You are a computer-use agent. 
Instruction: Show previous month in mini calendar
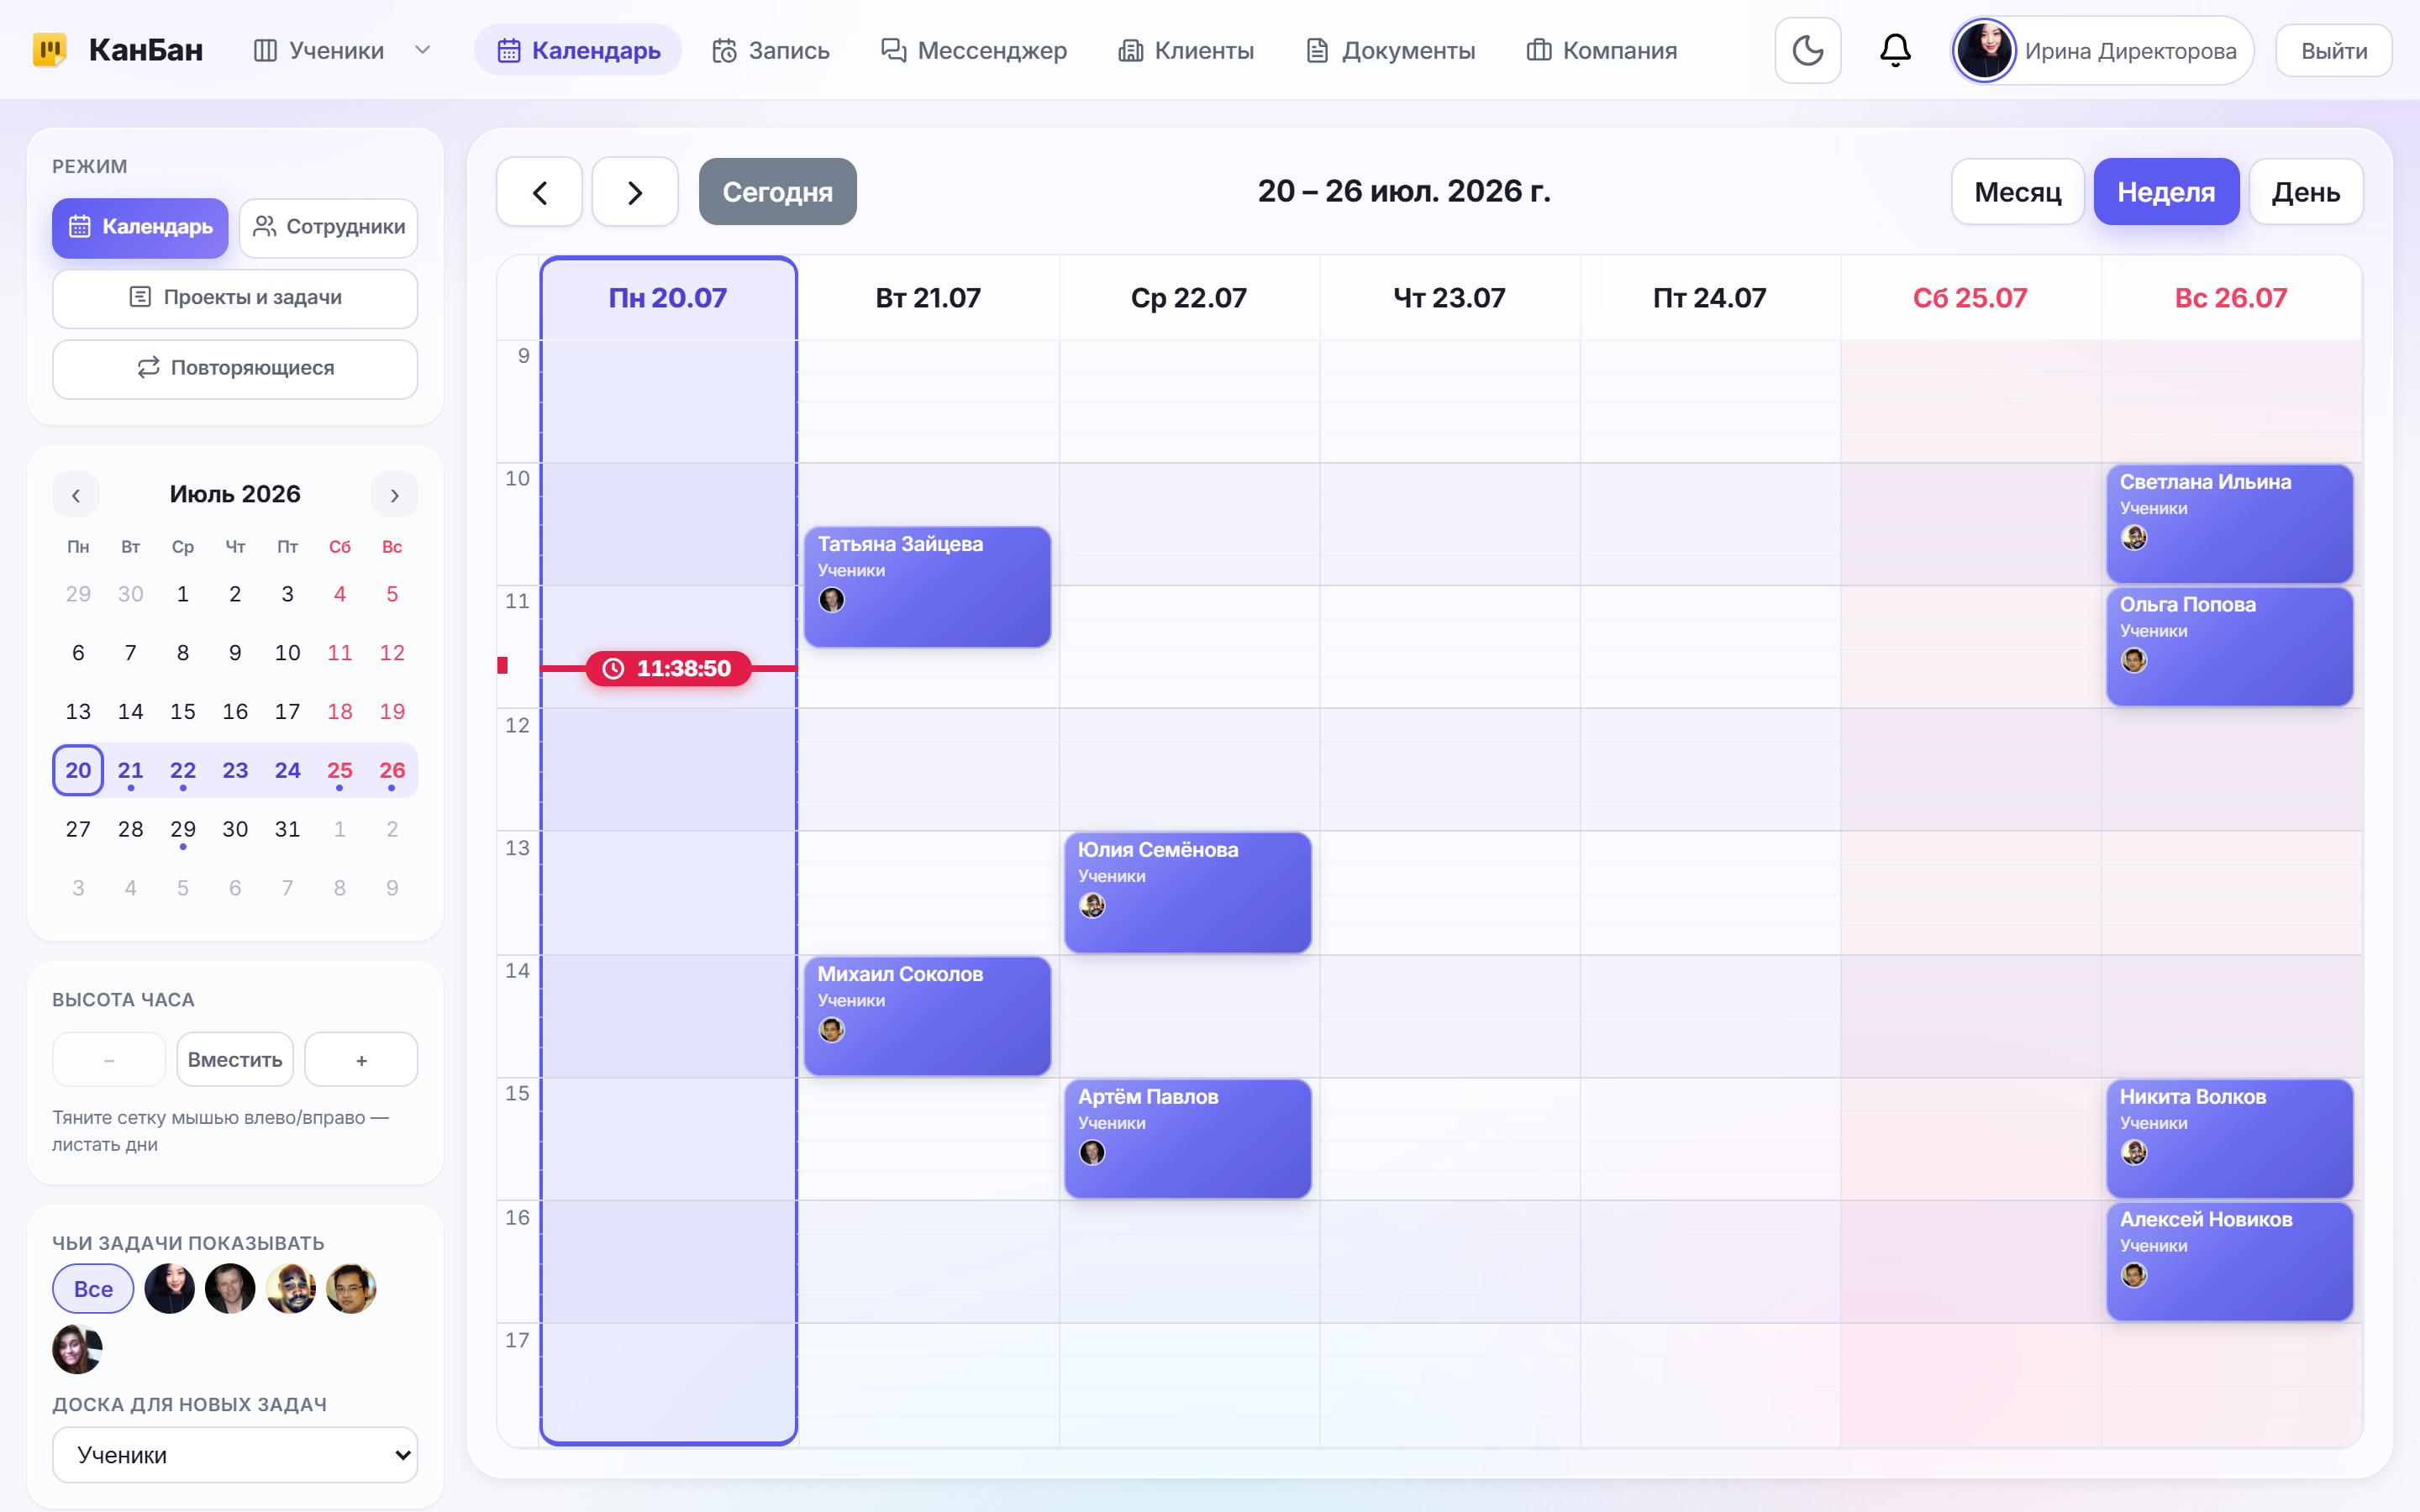click(x=76, y=495)
